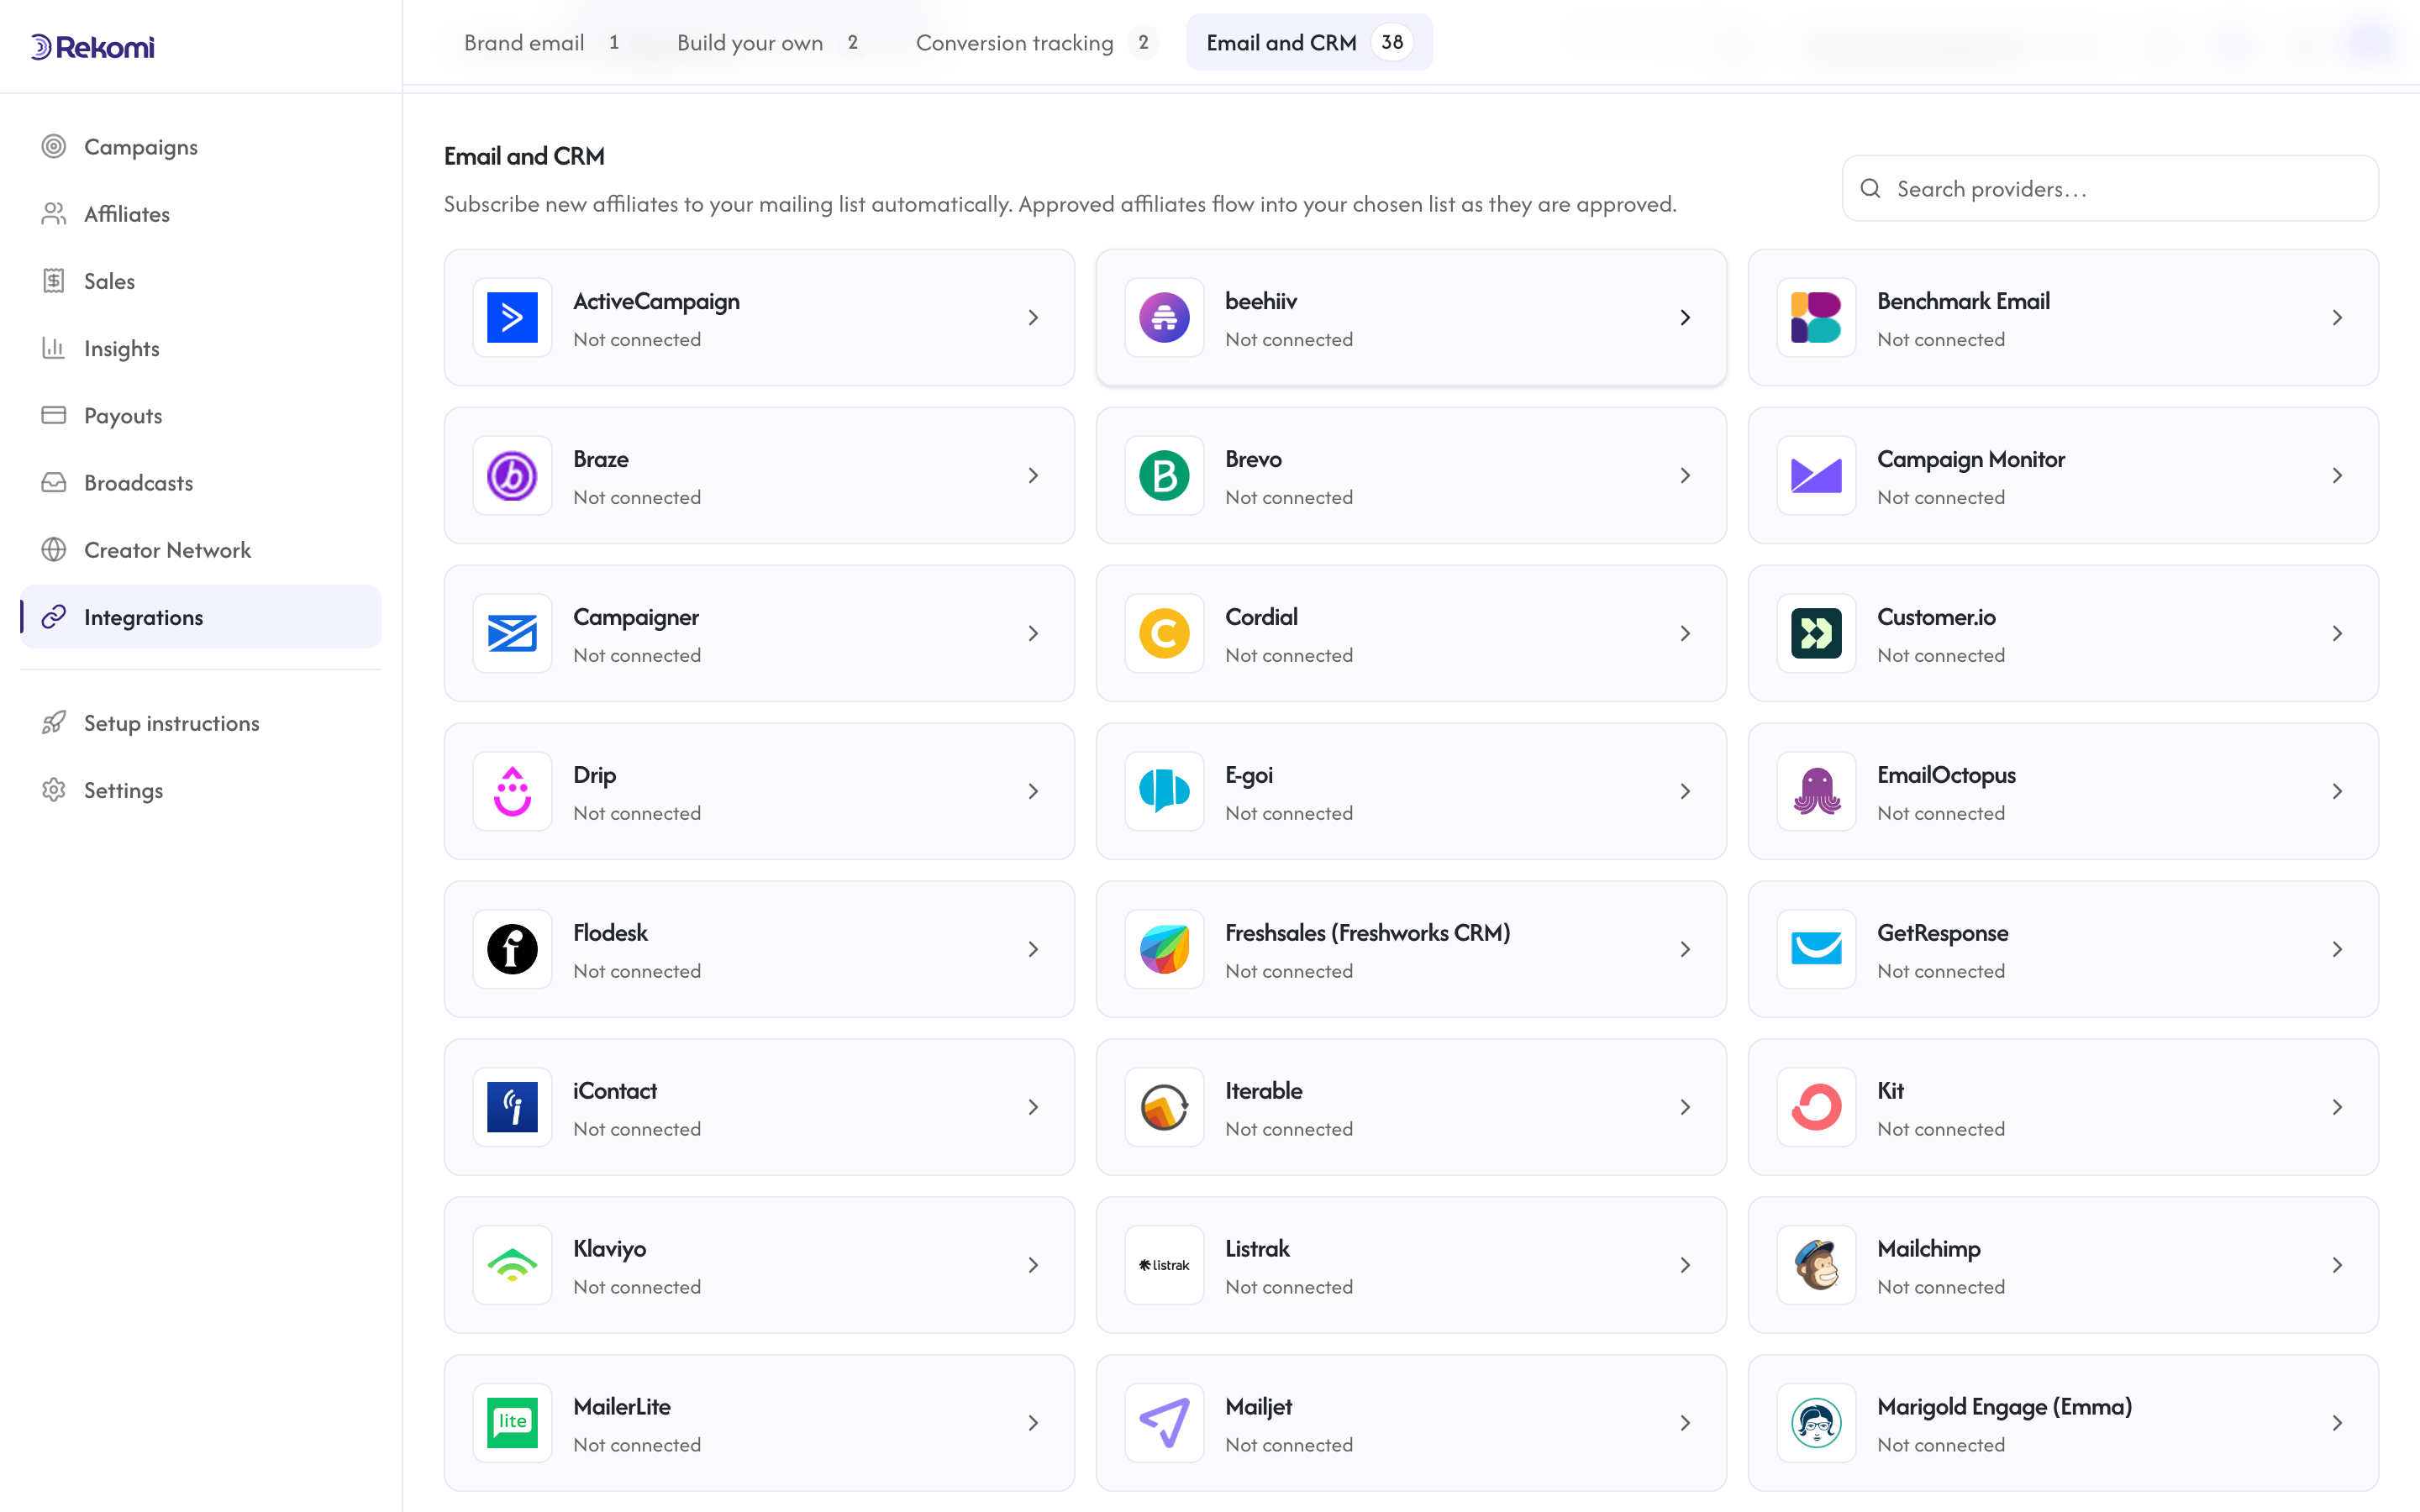Image resolution: width=2420 pixels, height=1512 pixels.
Task: Click the Marigold Engage (Emma) logo
Action: tap(1816, 1423)
